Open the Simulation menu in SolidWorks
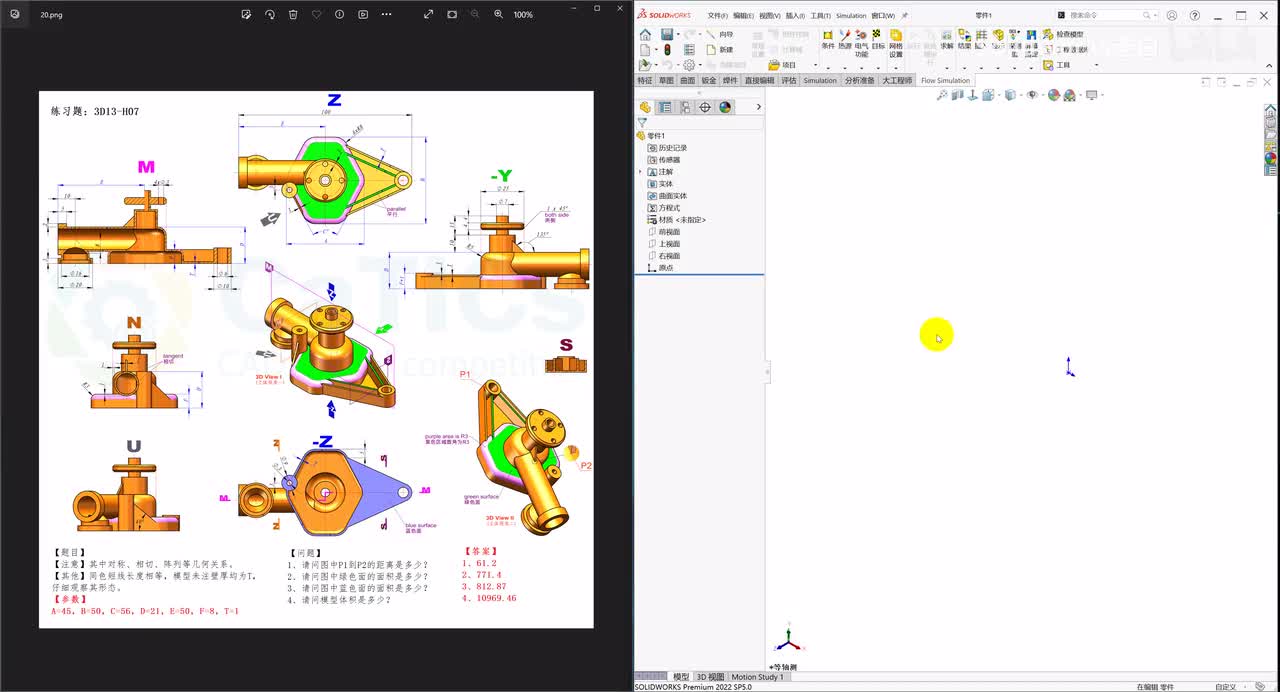Viewport: 1280px width, 692px height. [x=851, y=16]
